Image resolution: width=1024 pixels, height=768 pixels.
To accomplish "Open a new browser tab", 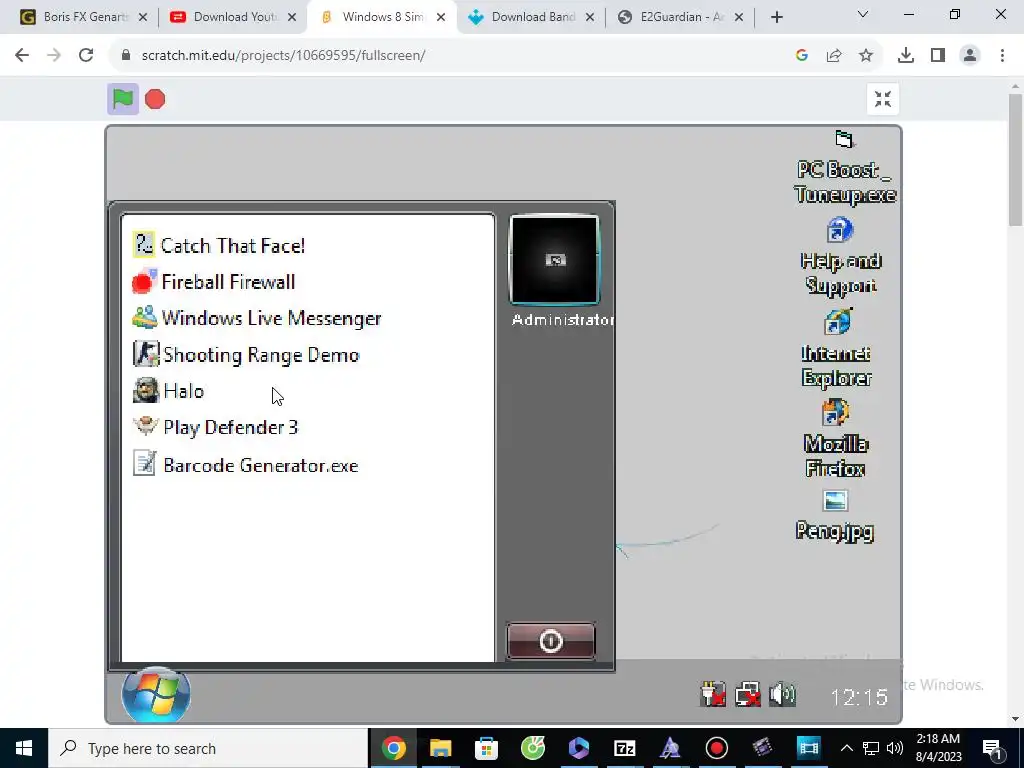I will click(x=776, y=17).
